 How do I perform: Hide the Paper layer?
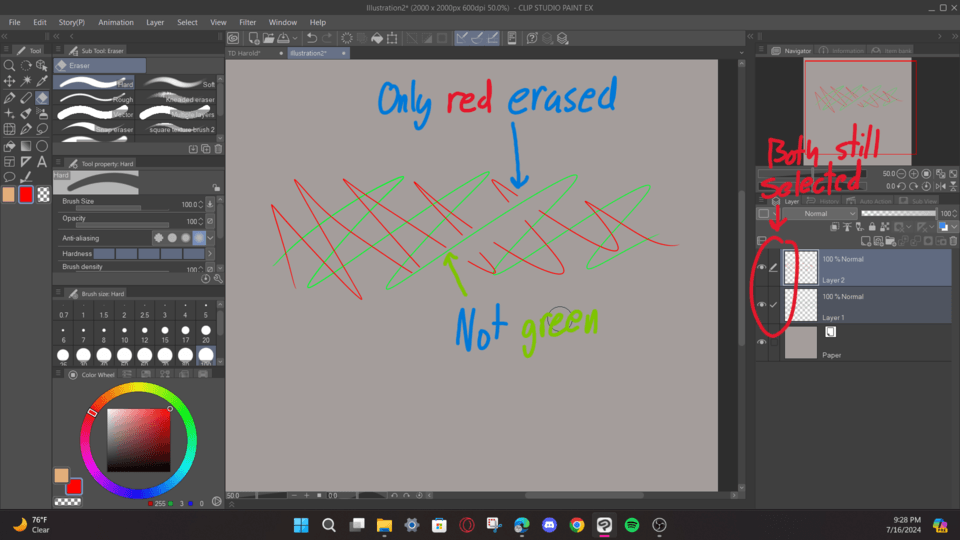pyautogui.click(x=762, y=342)
